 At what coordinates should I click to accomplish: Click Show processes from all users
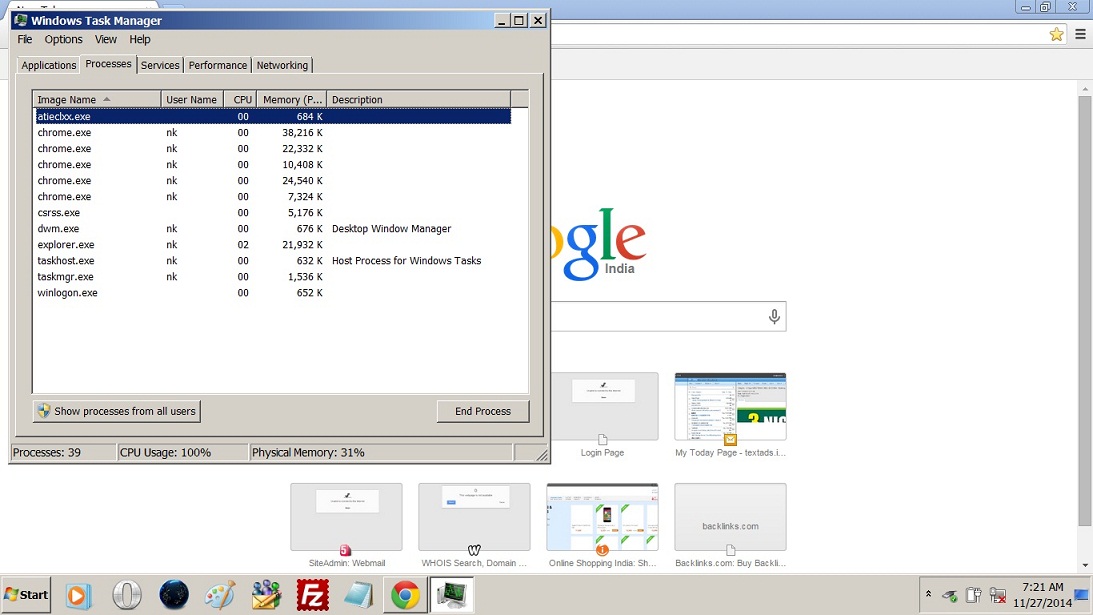[x=117, y=411]
